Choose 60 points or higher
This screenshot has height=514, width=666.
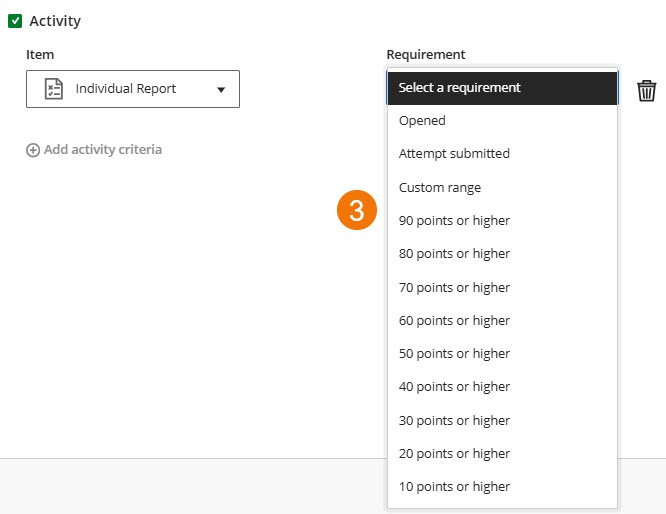454,321
